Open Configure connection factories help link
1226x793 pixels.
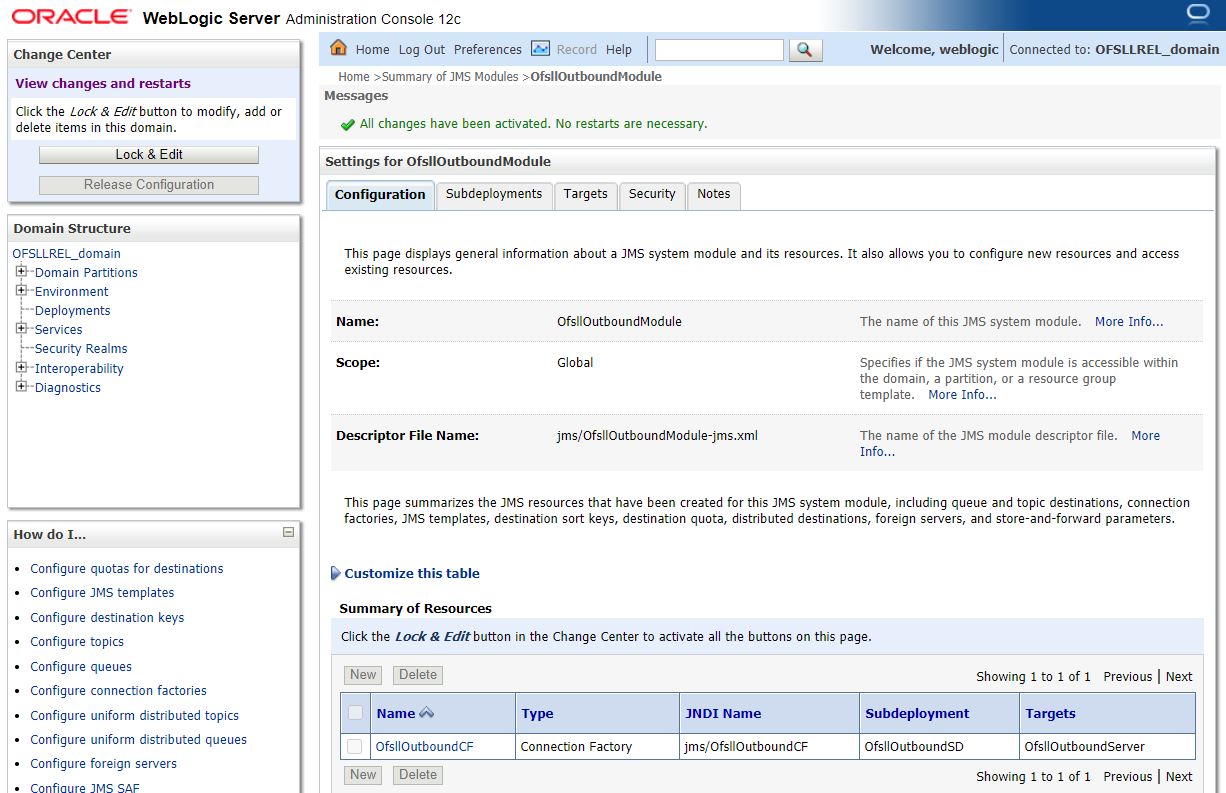(118, 690)
